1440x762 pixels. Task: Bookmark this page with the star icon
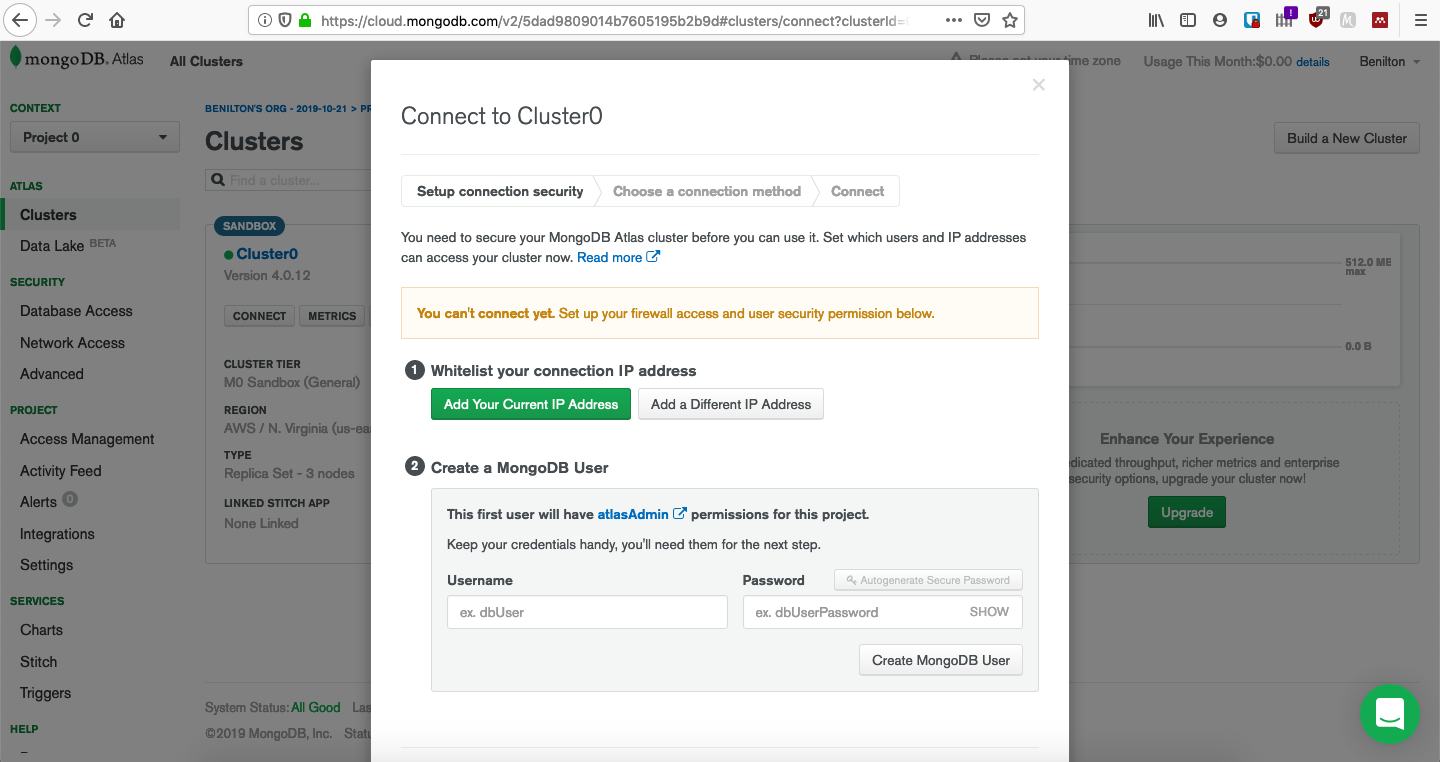[x=1010, y=20]
